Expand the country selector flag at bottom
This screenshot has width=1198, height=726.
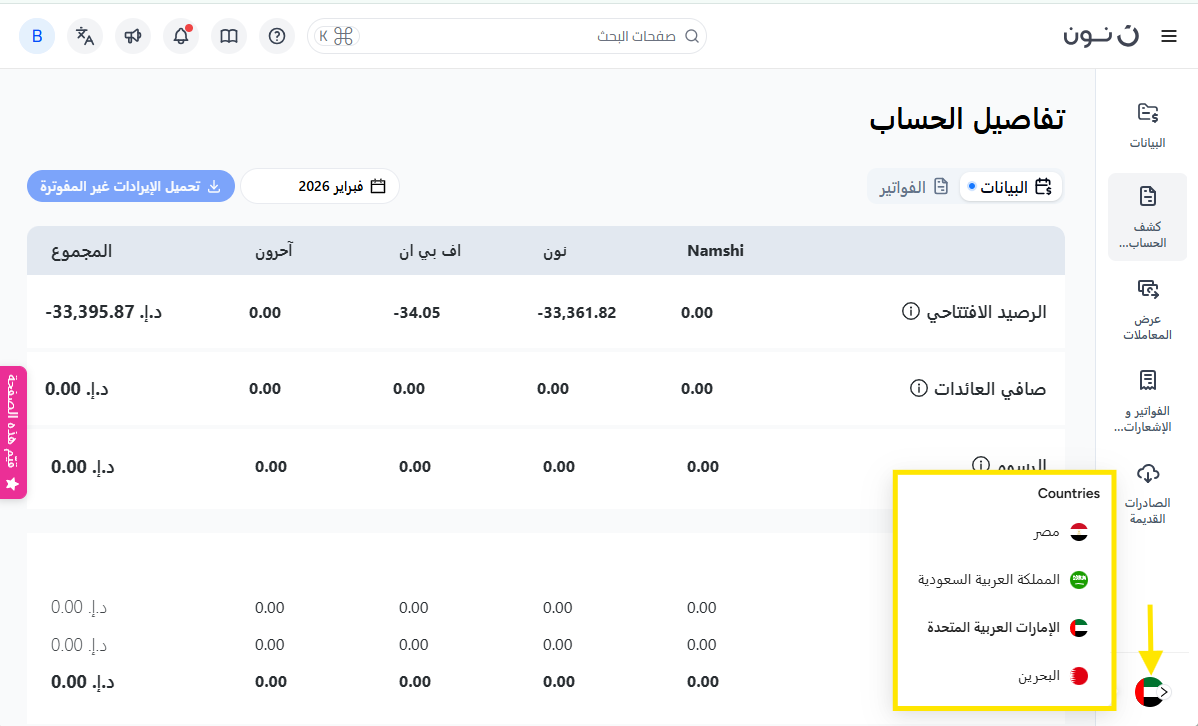(1152, 691)
